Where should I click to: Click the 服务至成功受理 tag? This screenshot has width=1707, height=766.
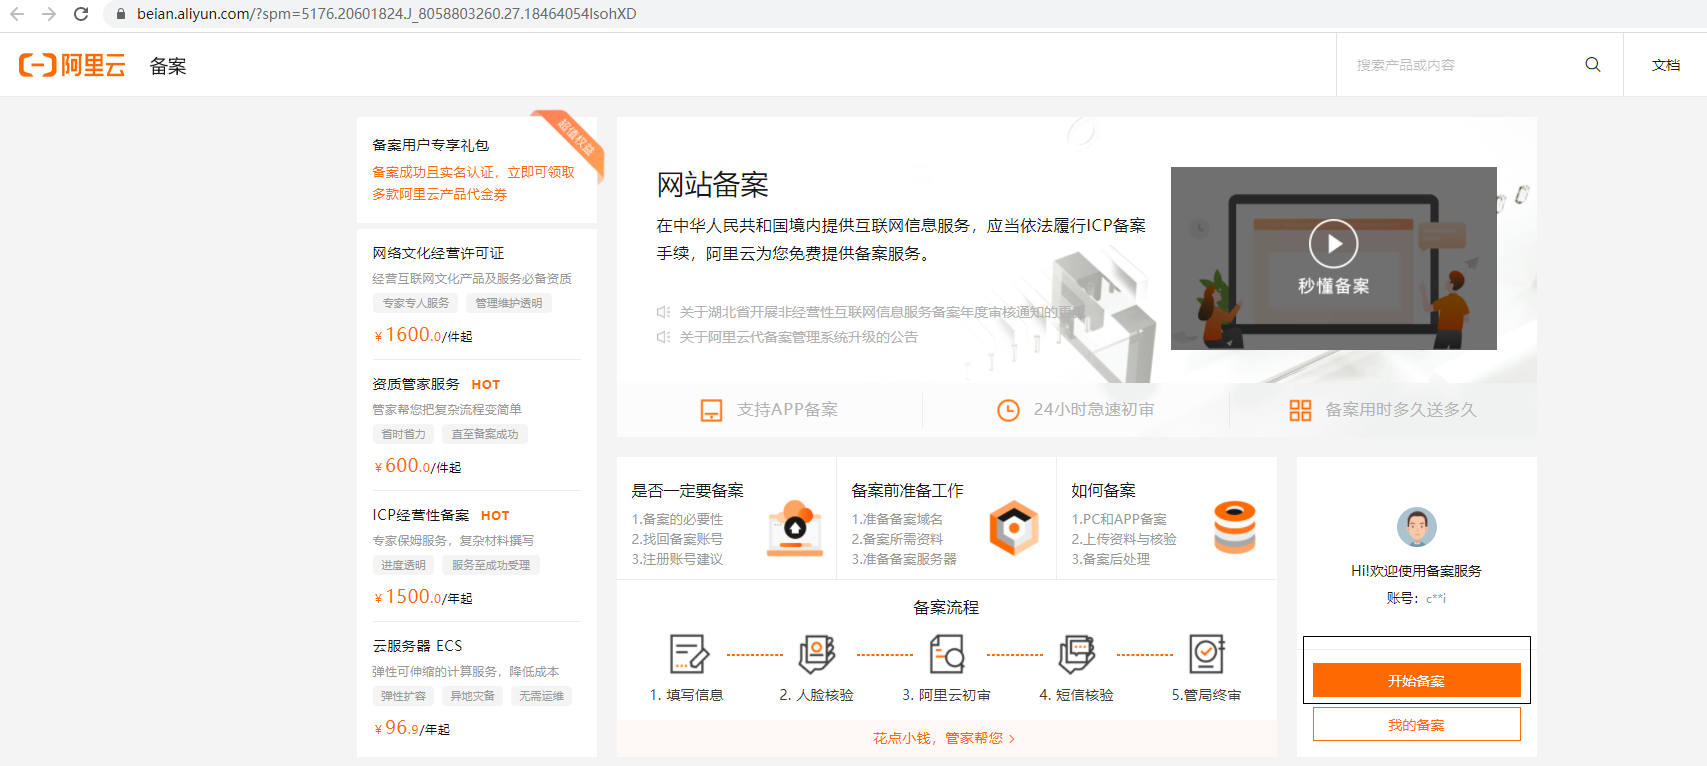pyautogui.click(x=491, y=565)
